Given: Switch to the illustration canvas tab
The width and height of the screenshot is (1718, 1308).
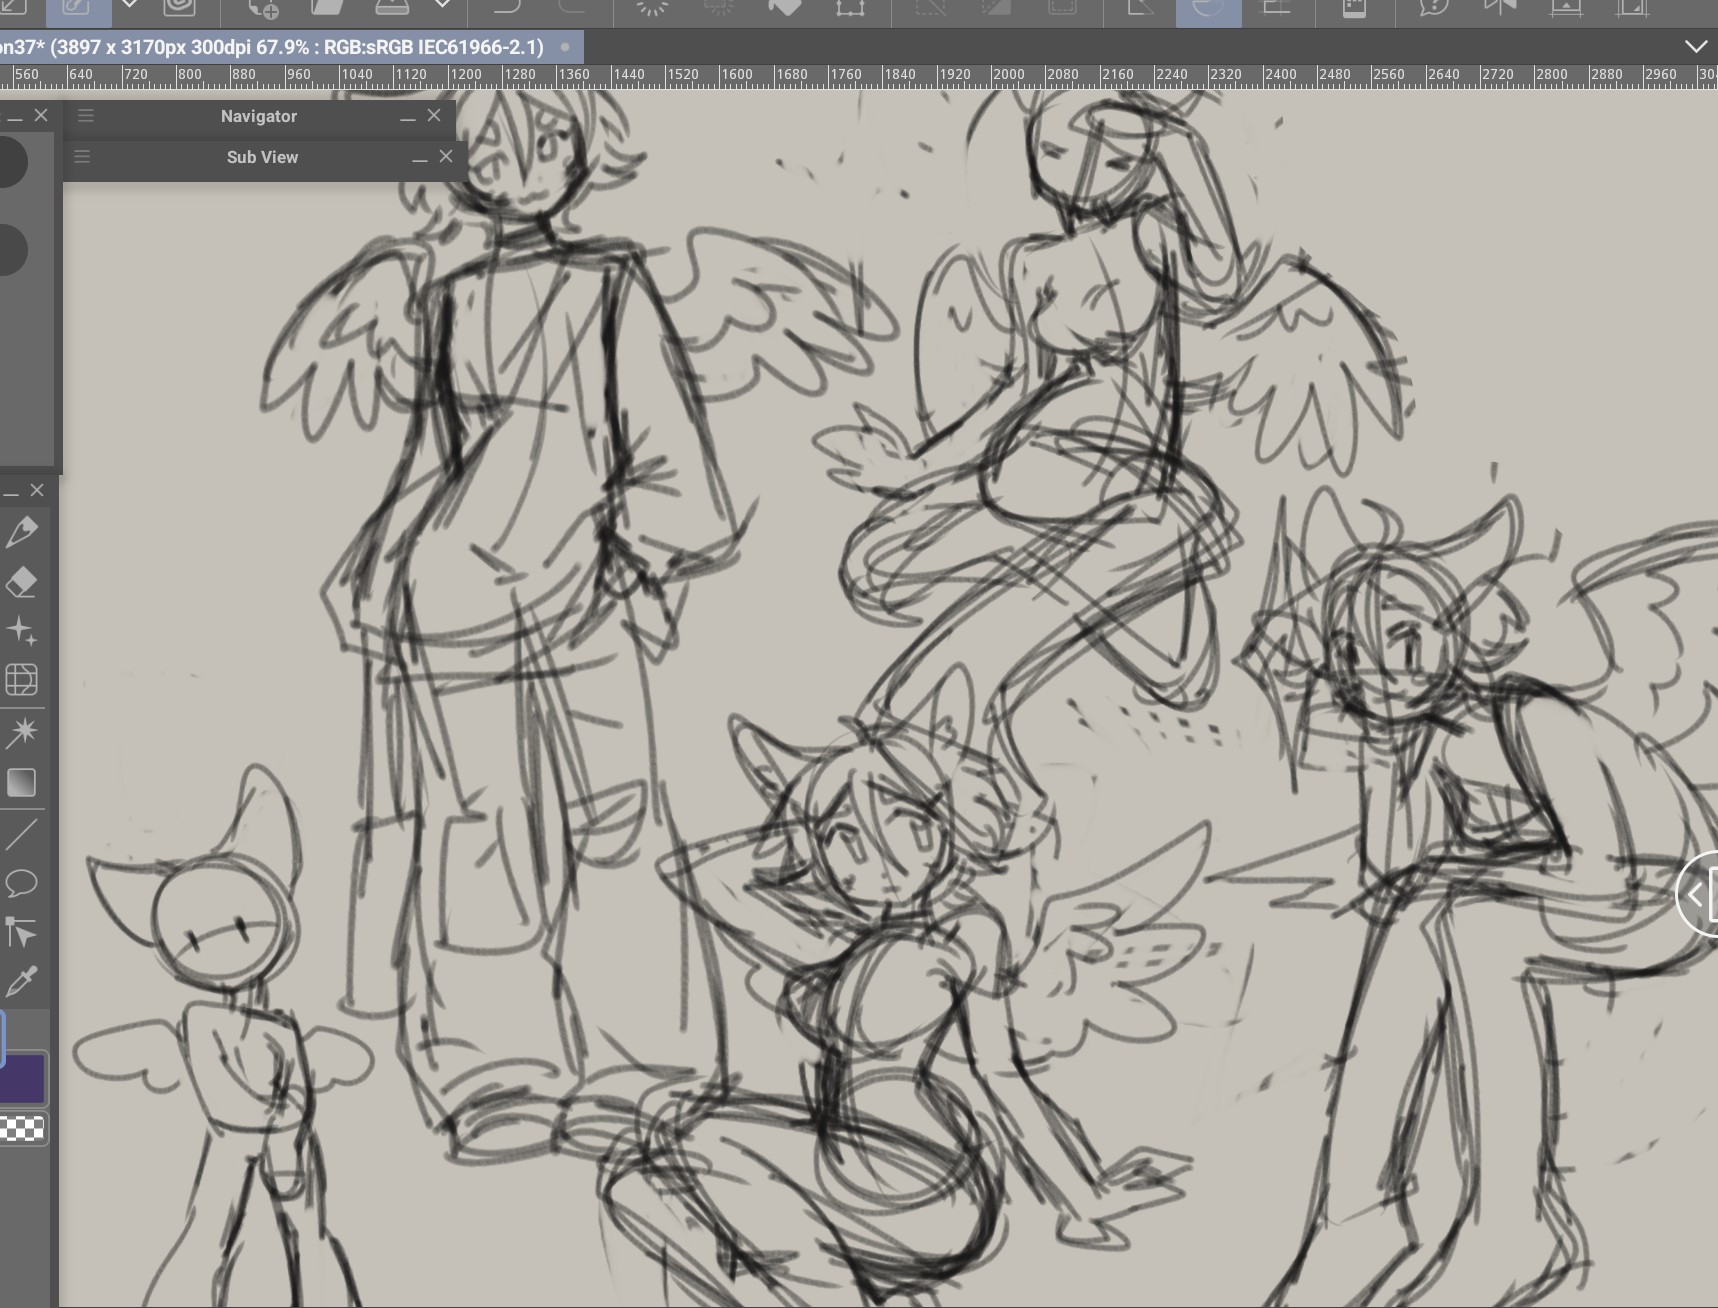Looking at the screenshot, I should pos(280,47).
